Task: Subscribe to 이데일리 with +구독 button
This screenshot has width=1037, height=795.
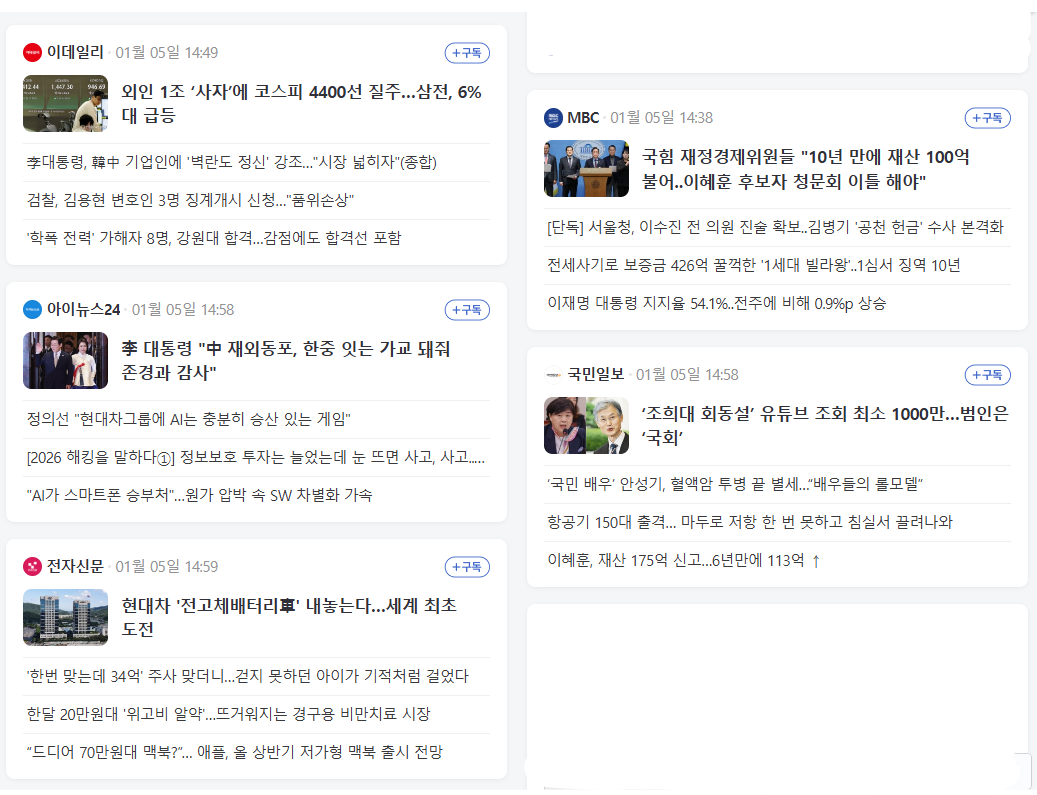Action: 467,53
